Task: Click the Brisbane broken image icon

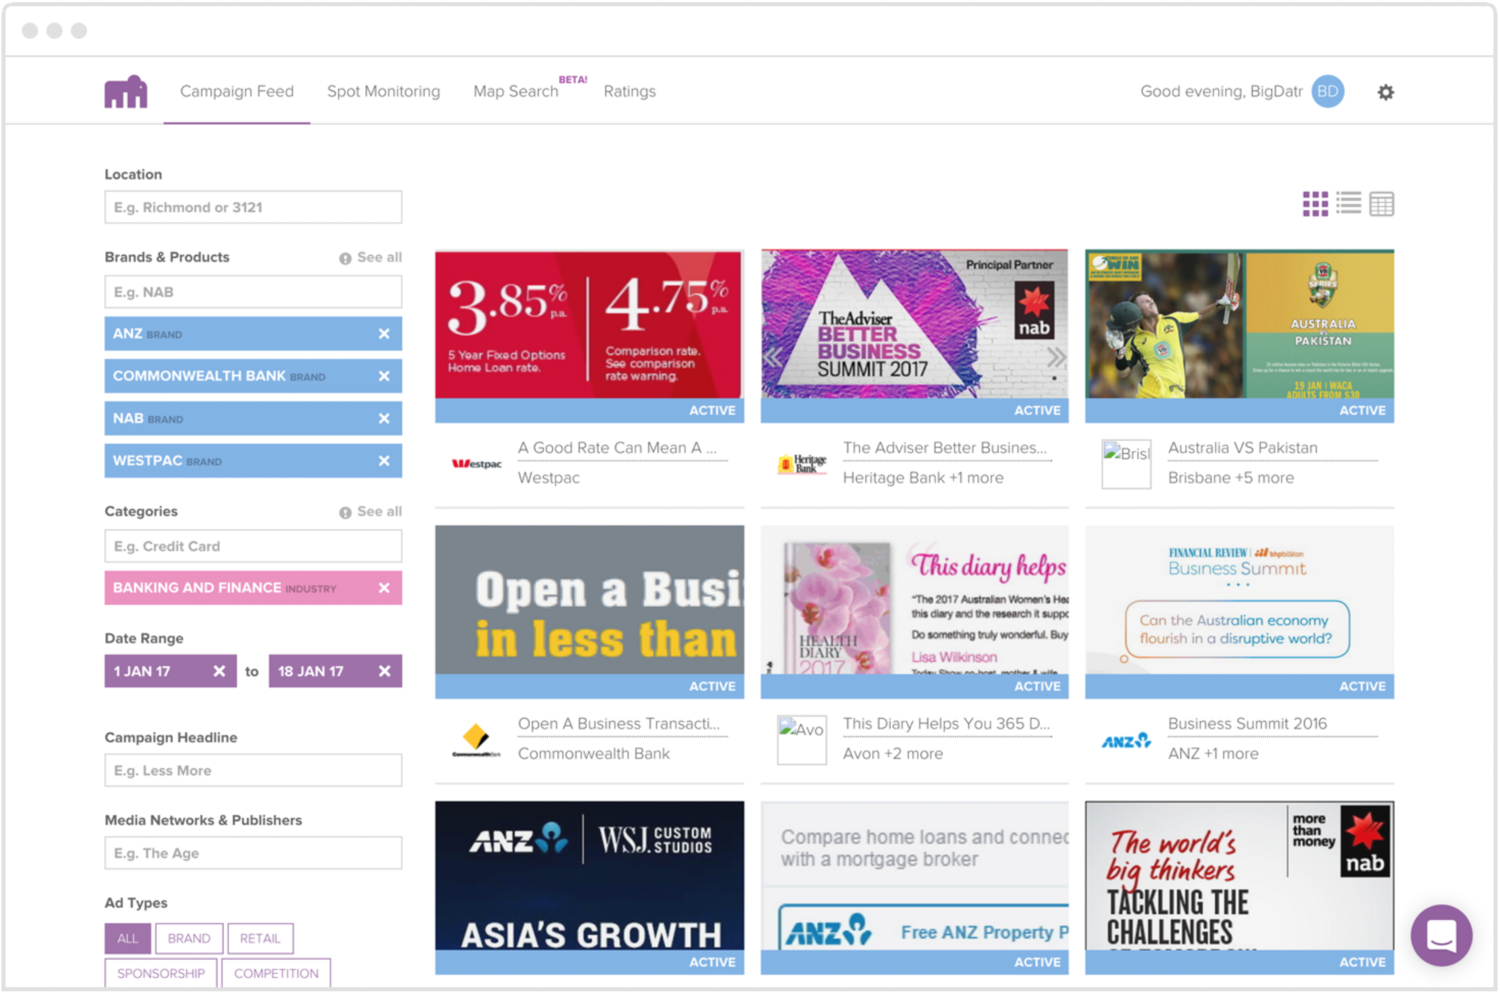Action: [1126, 464]
